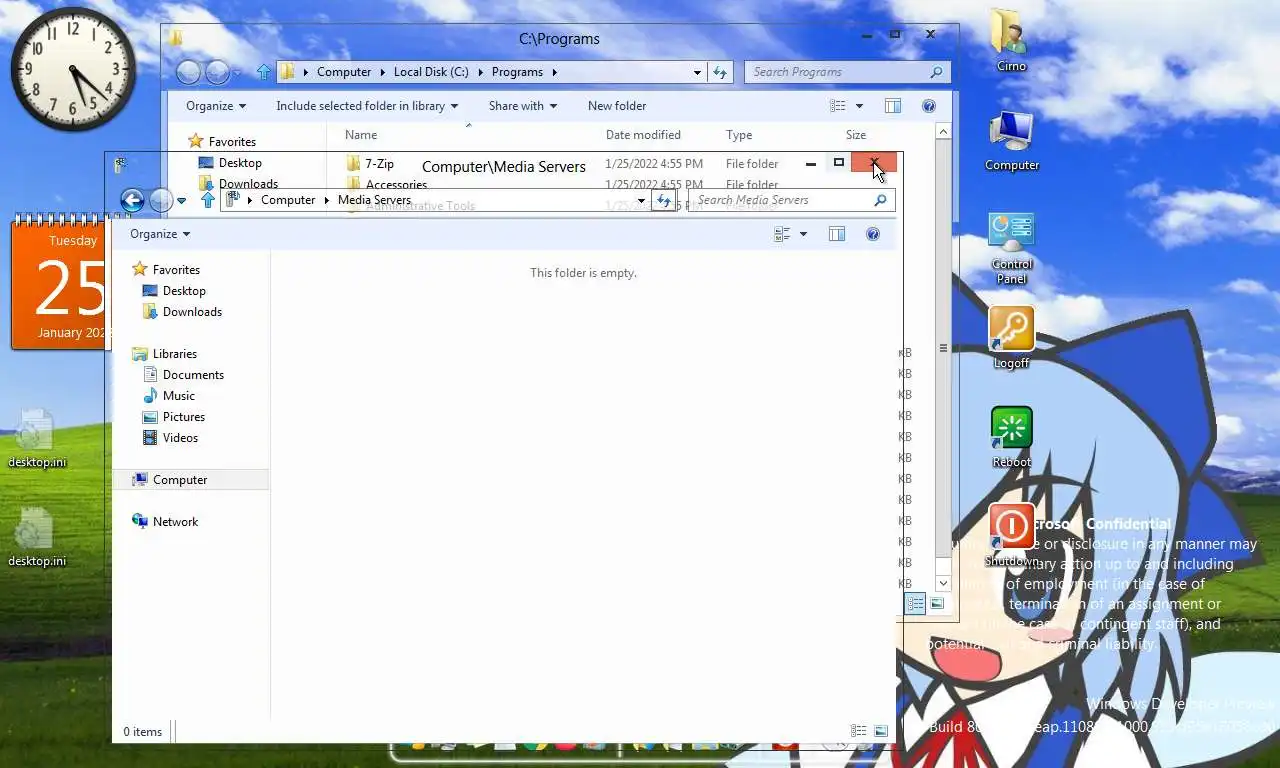Refresh the Media Servers window

coord(663,200)
